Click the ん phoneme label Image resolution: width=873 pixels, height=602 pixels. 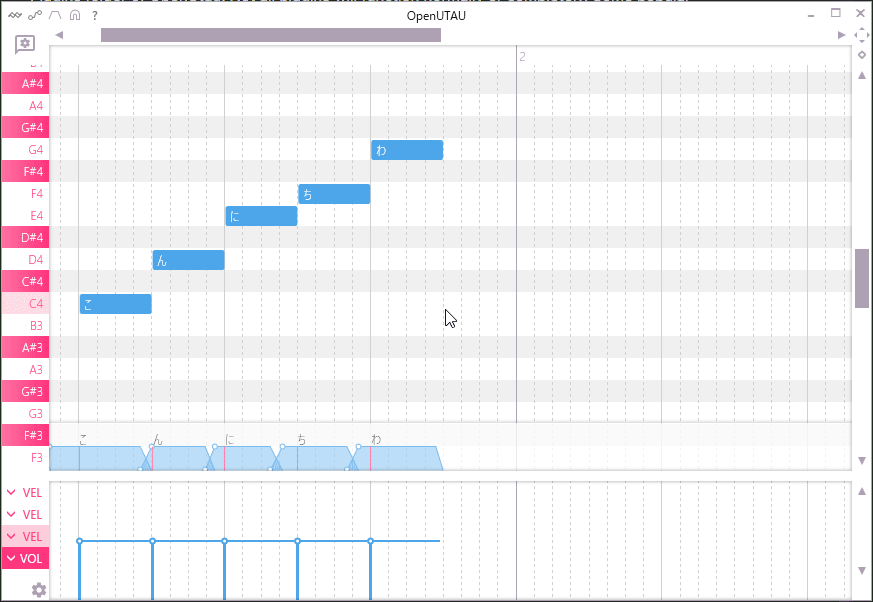click(x=158, y=439)
